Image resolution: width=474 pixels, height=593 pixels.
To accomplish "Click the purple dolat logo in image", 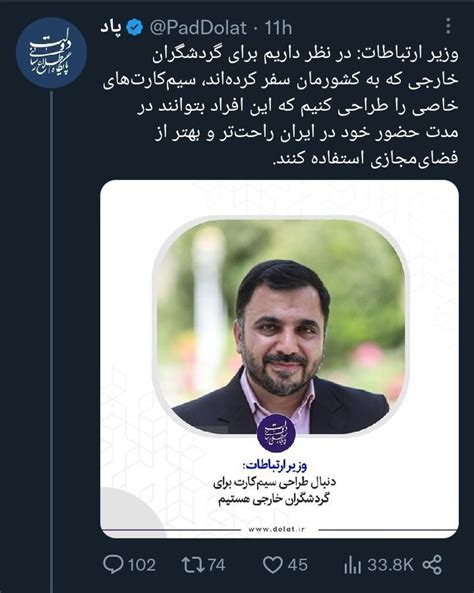I will pyautogui.click(x=276, y=433).
